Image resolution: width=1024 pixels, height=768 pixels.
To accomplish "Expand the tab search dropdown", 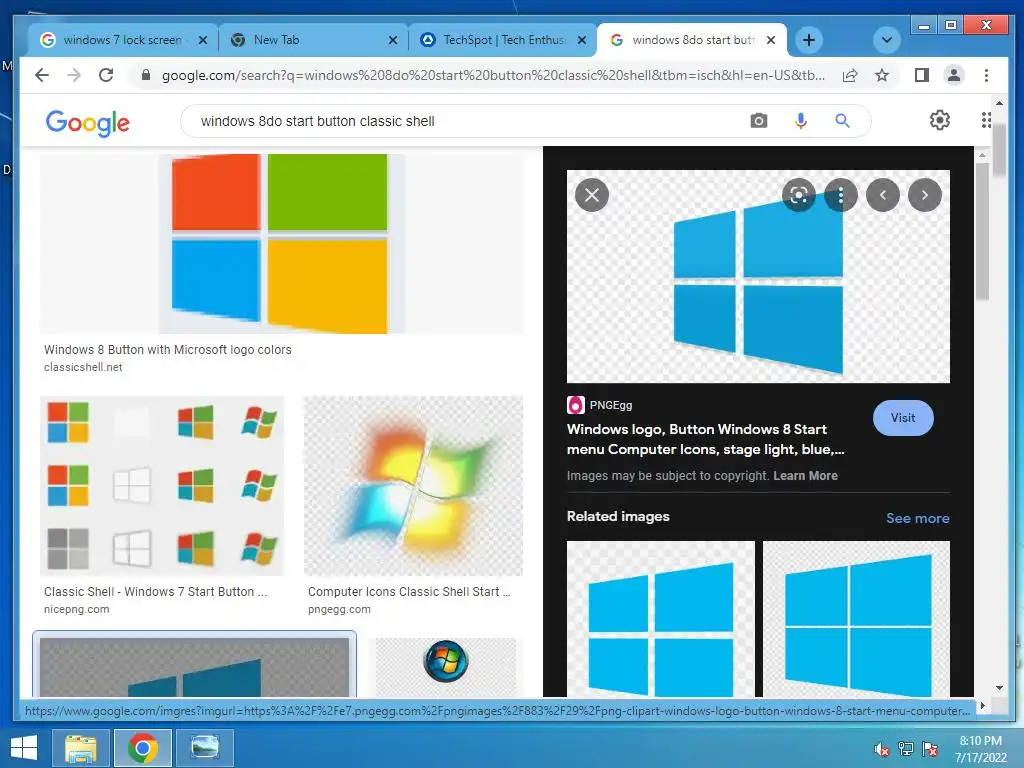I will 886,40.
